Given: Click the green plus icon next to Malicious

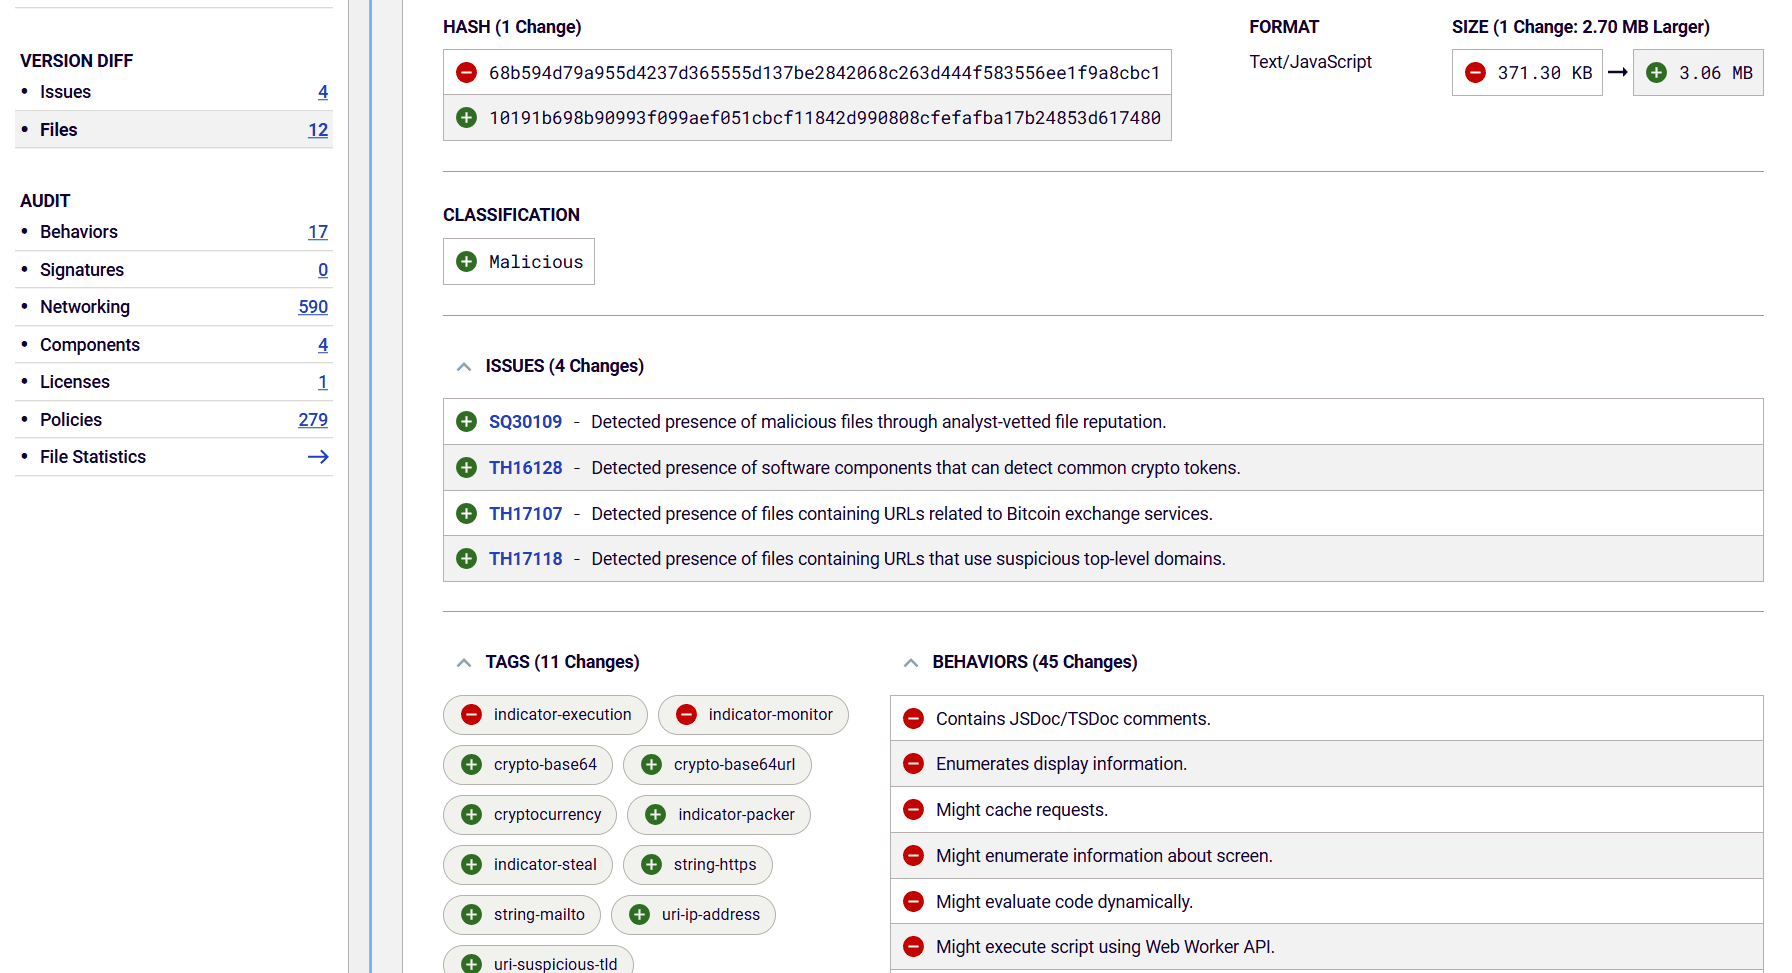Looking at the screenshot, I should click(466, 262).
